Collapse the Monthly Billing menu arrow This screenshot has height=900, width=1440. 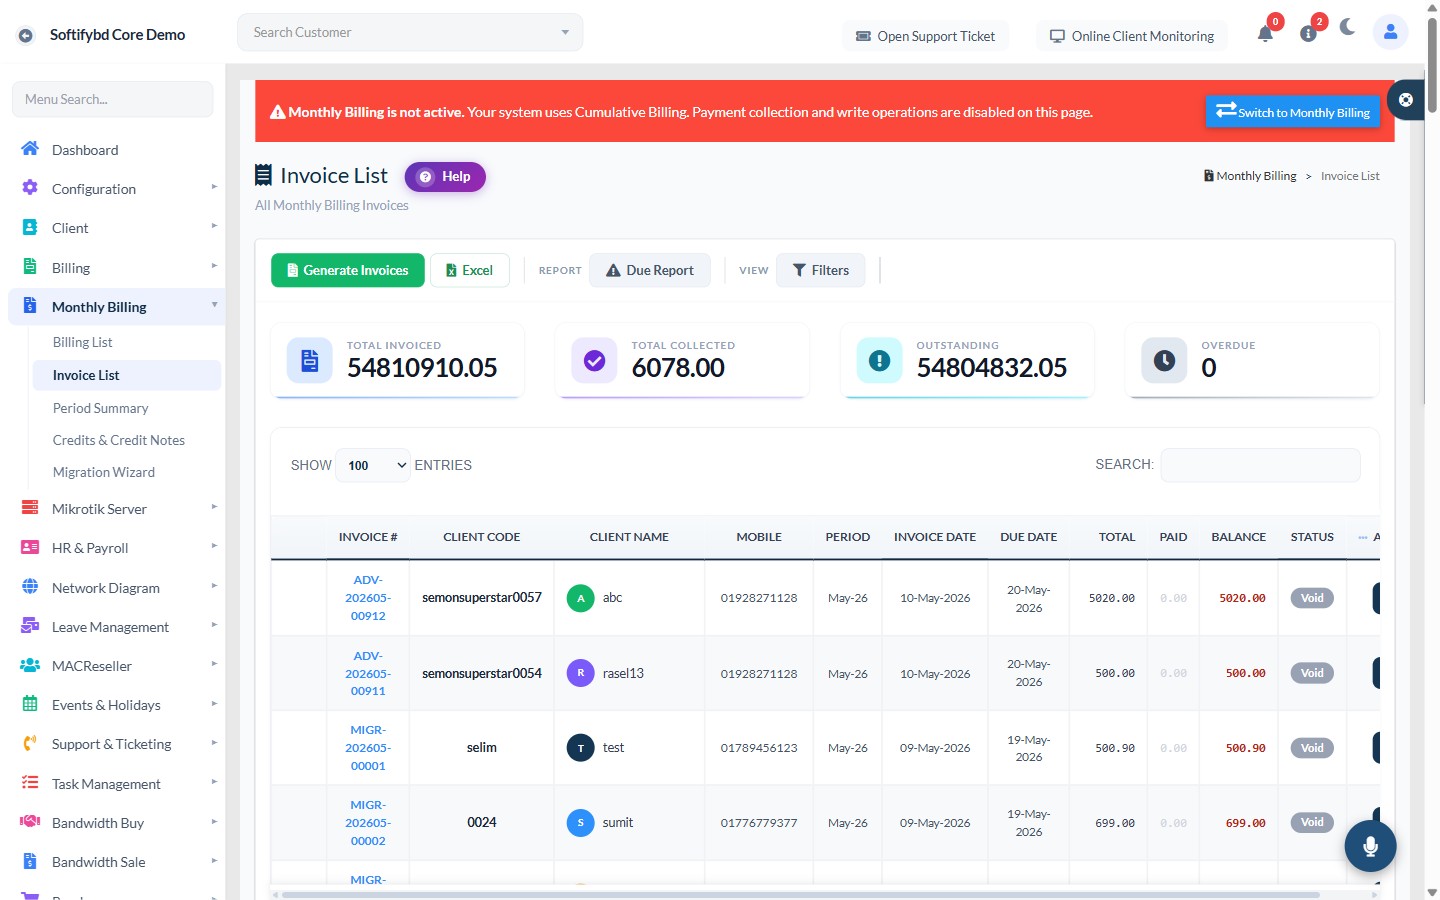point(214,305)
